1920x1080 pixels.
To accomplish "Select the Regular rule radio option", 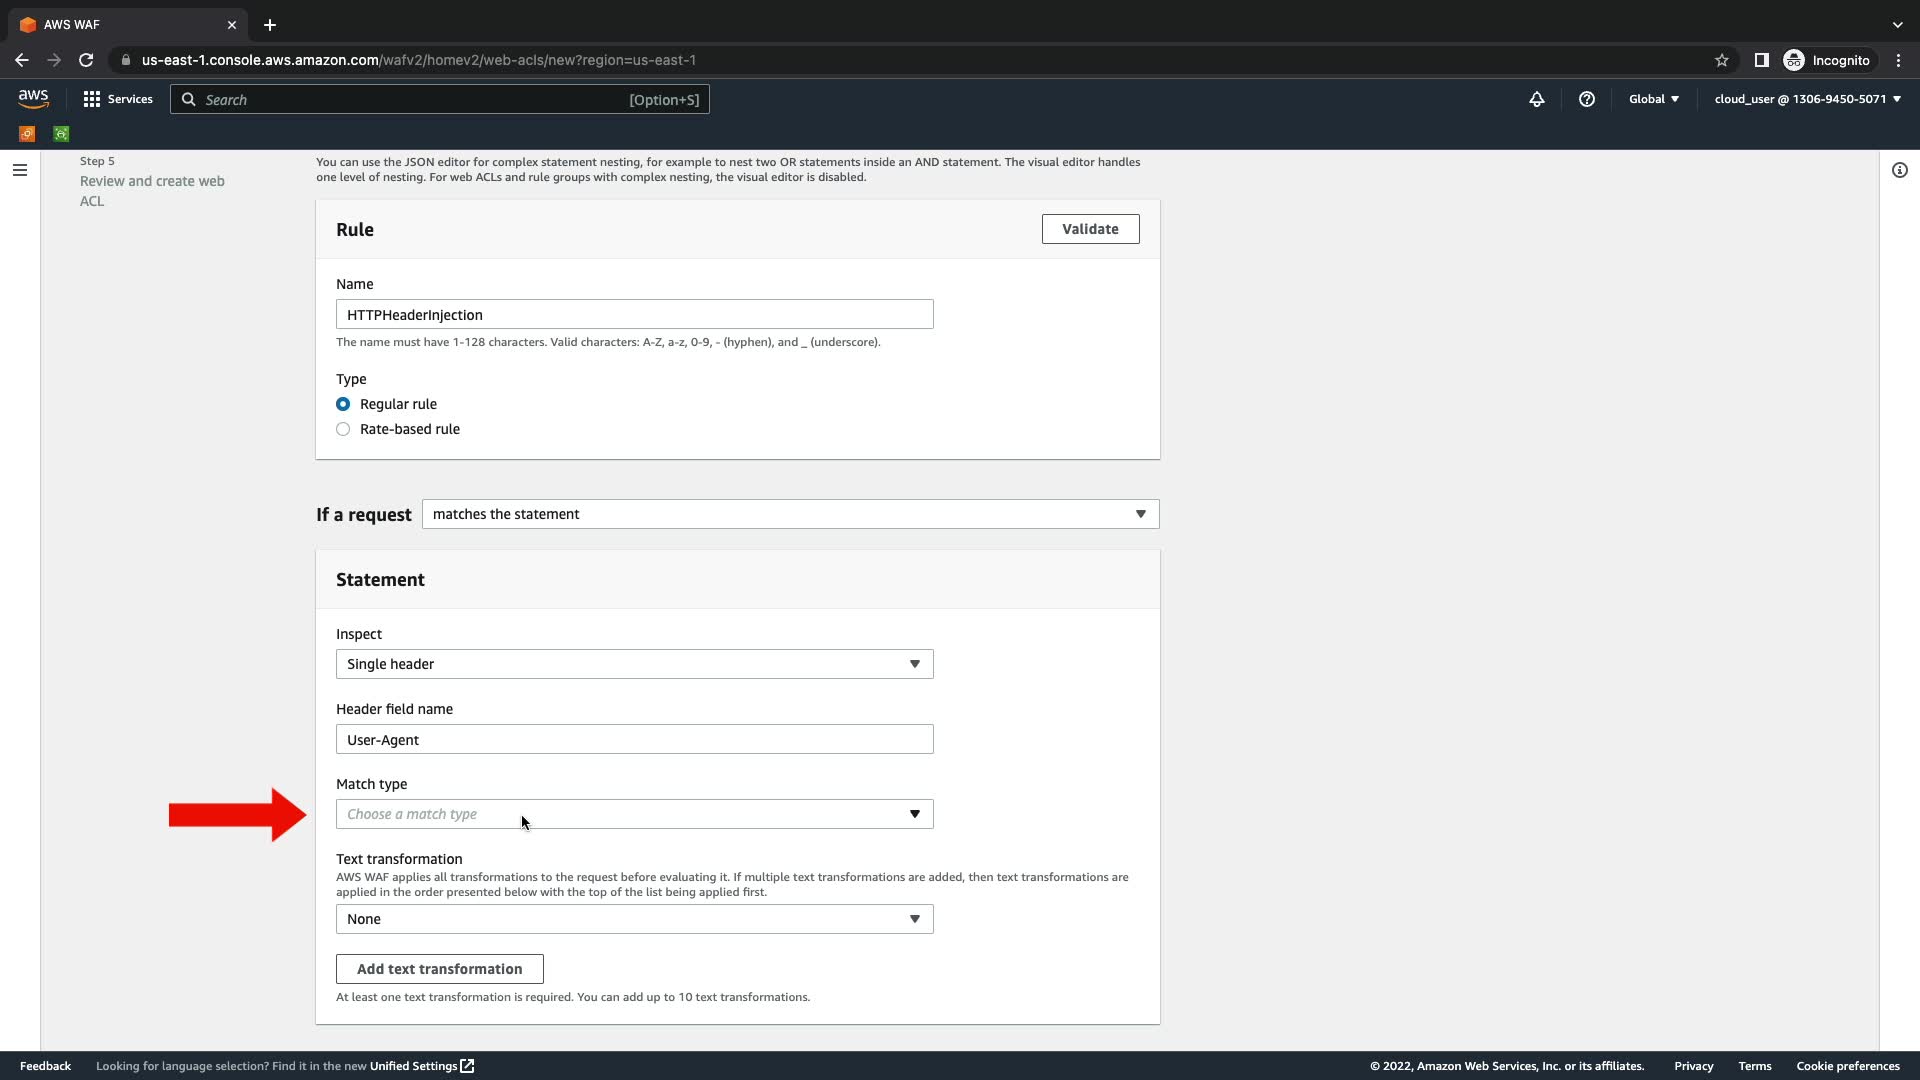I will (343, 404).
